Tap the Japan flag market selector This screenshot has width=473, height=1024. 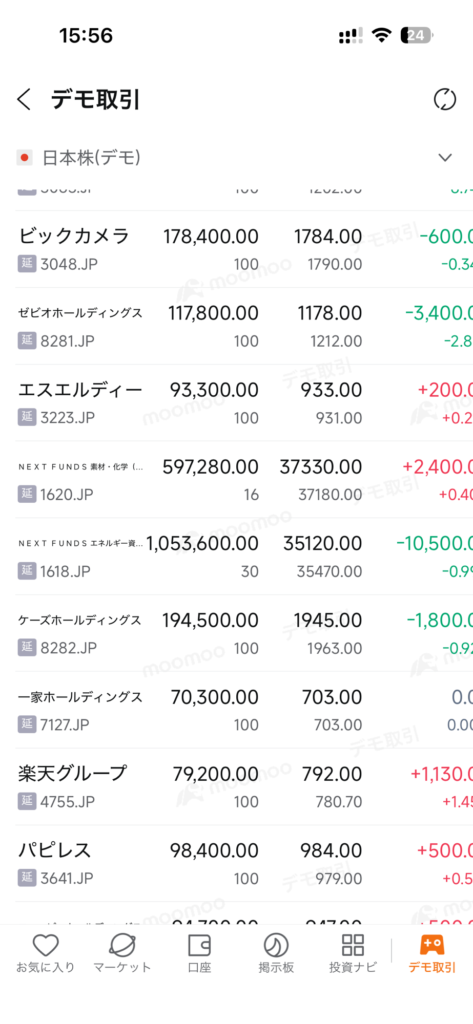click(24, 157)
